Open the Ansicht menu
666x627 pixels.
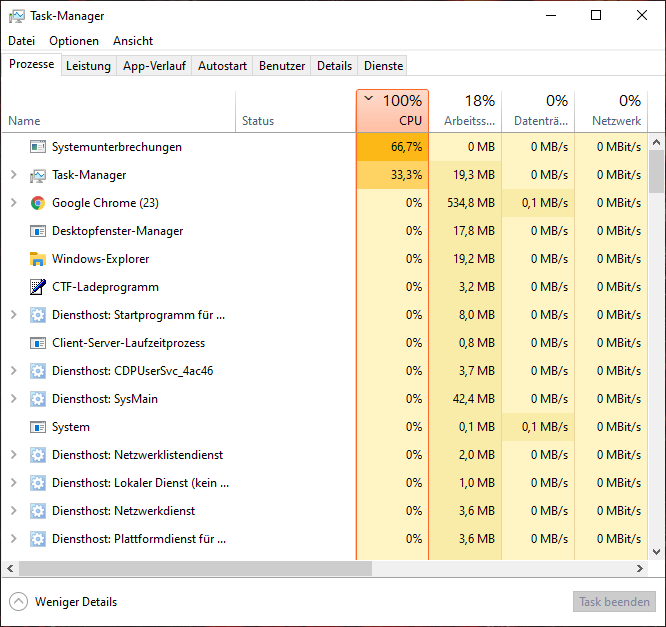tap(133, 41)
